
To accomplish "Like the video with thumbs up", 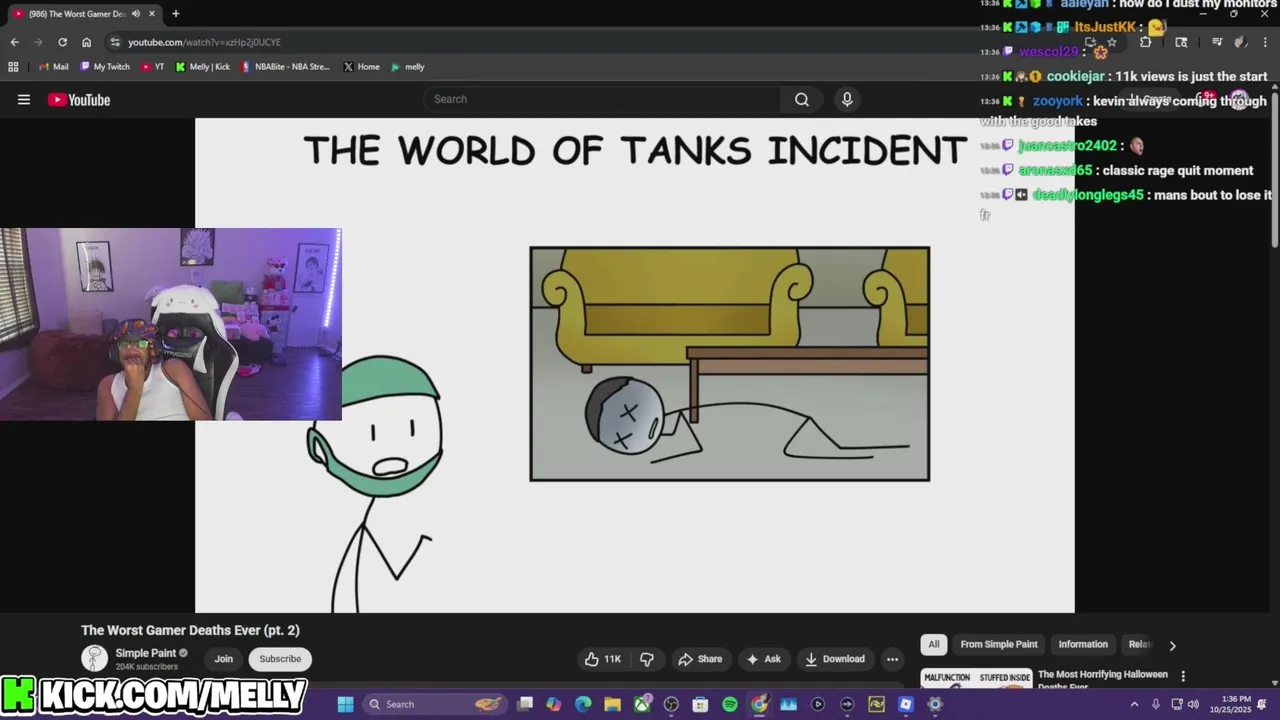I will (603, 659).
